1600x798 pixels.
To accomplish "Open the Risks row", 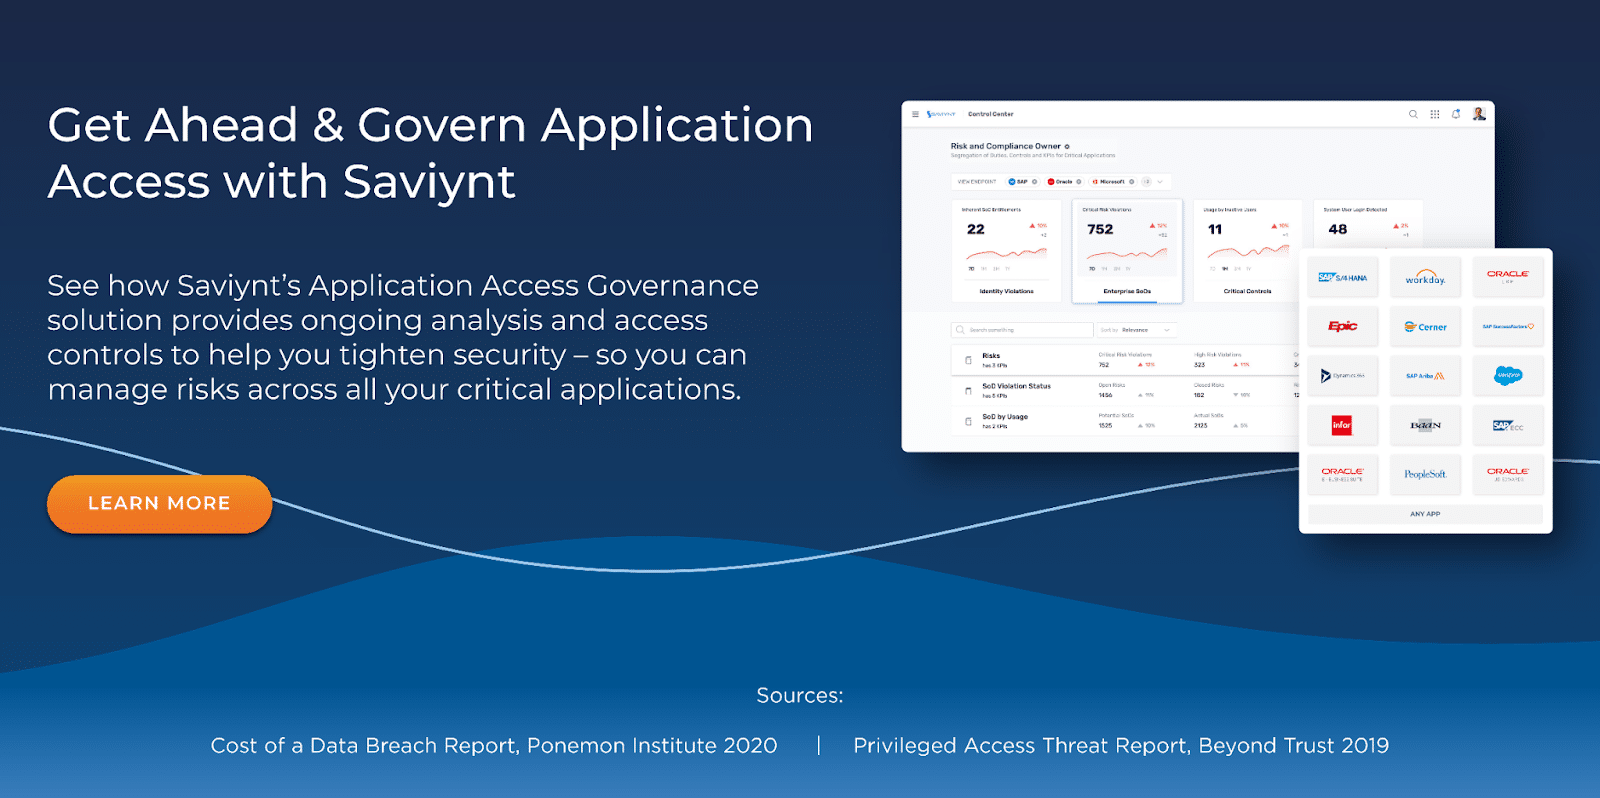I will point(1125,360).
